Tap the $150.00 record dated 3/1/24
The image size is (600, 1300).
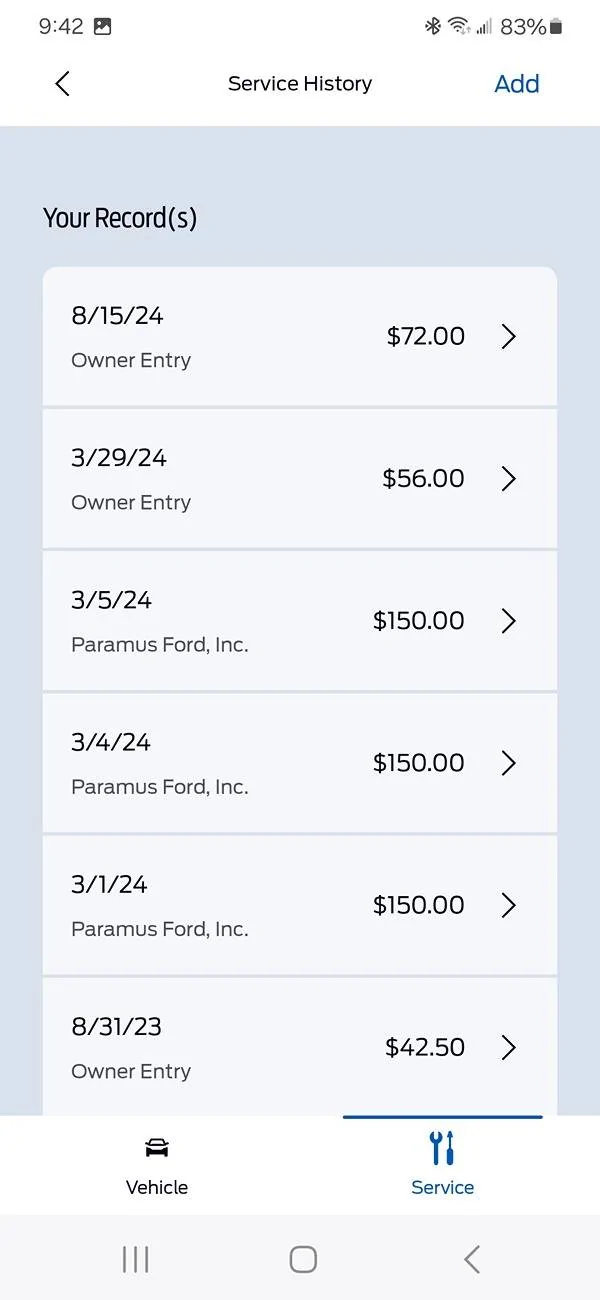[x=300, y=904]
